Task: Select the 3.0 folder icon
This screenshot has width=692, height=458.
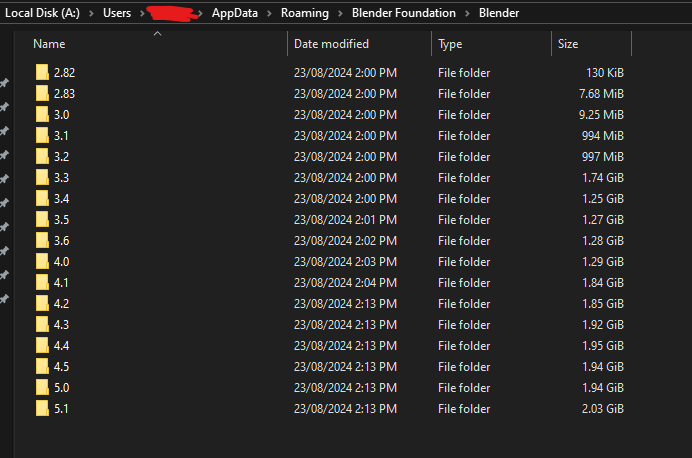Action: pos(42,115)
